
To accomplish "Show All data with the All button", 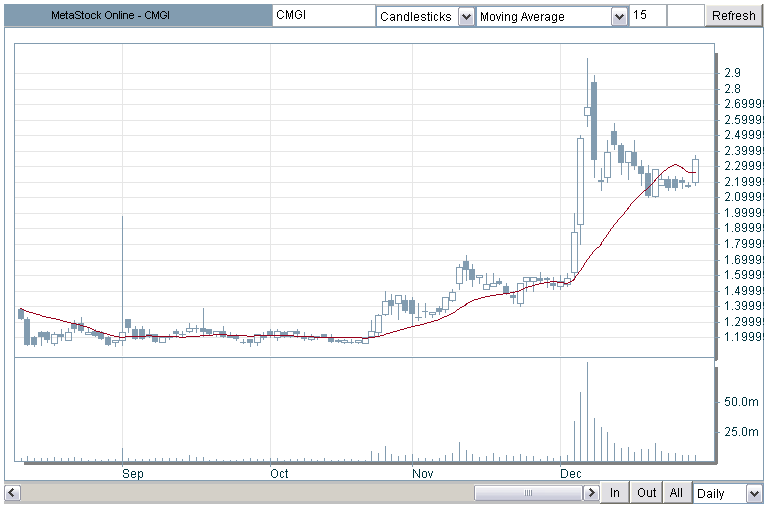I will point(676,492).
